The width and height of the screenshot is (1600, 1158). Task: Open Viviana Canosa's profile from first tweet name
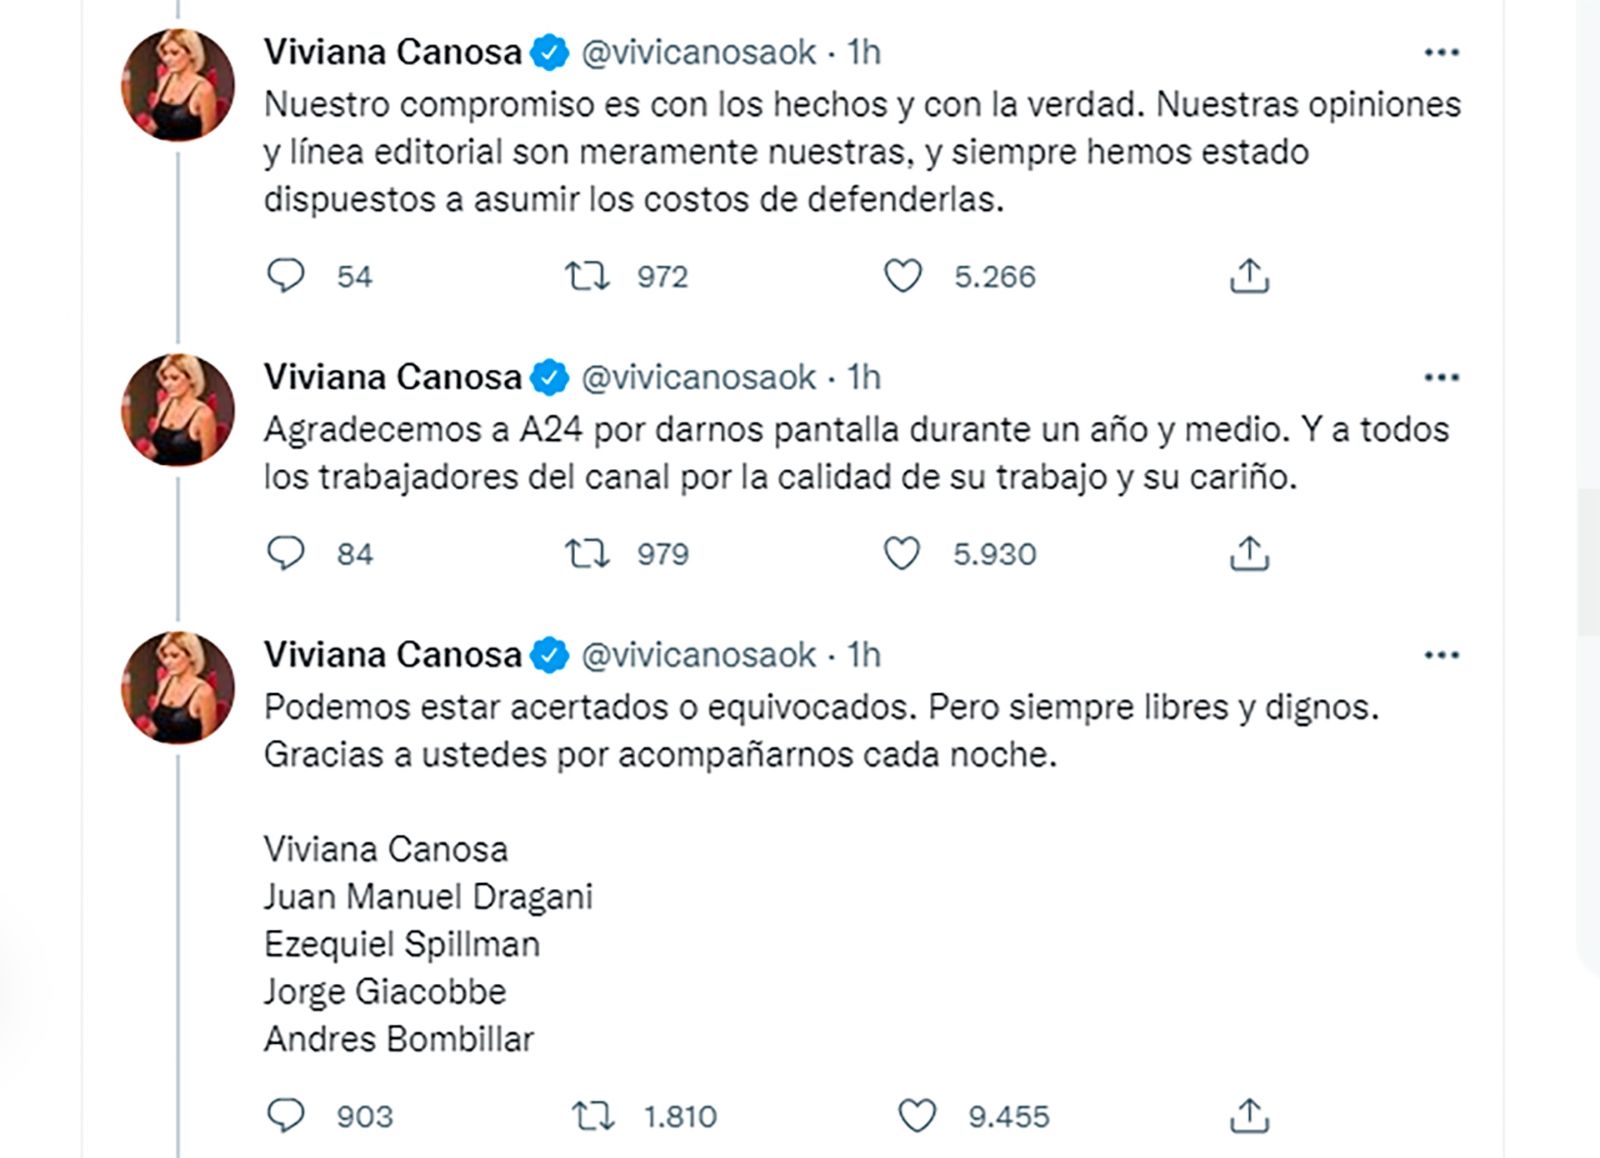pos(392,52)
